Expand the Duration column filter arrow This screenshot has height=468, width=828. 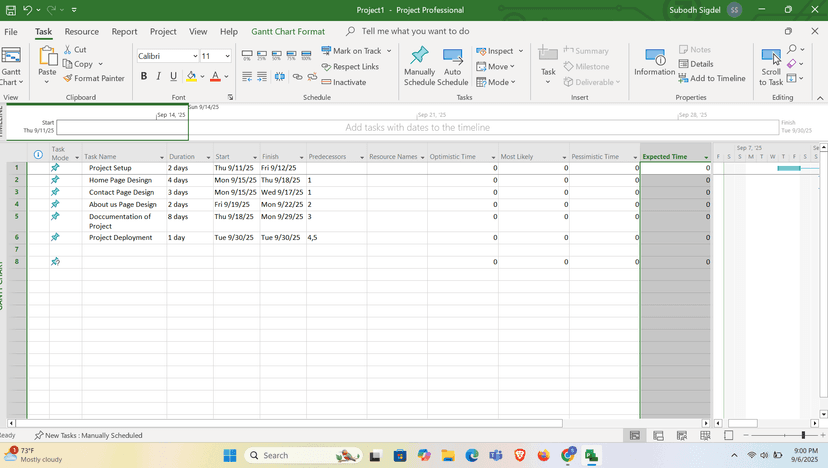(x=208, y=157)
